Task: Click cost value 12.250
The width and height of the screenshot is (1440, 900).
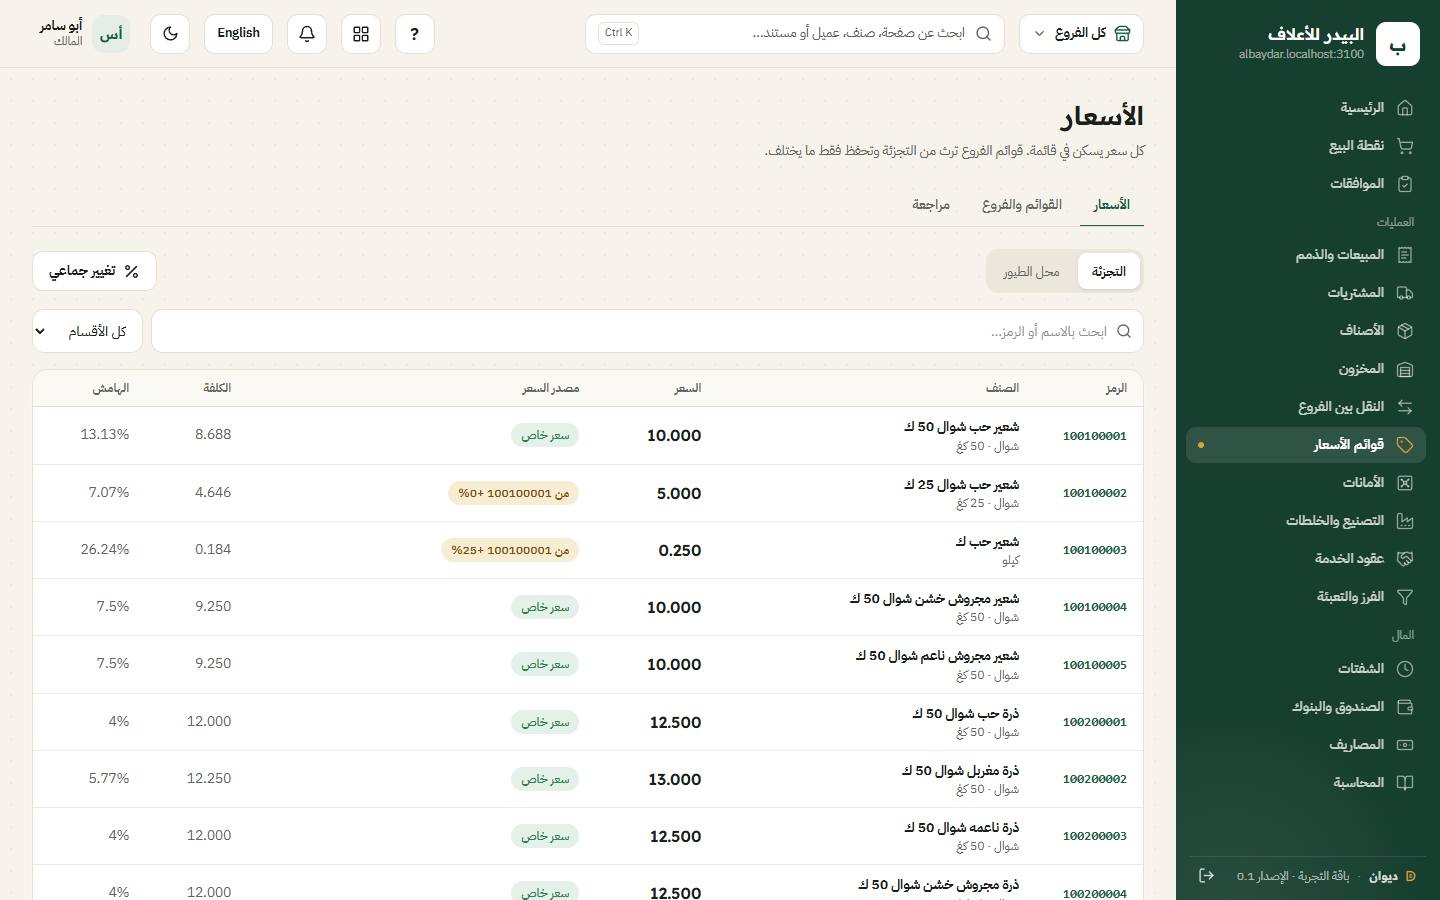Action: 209,778
